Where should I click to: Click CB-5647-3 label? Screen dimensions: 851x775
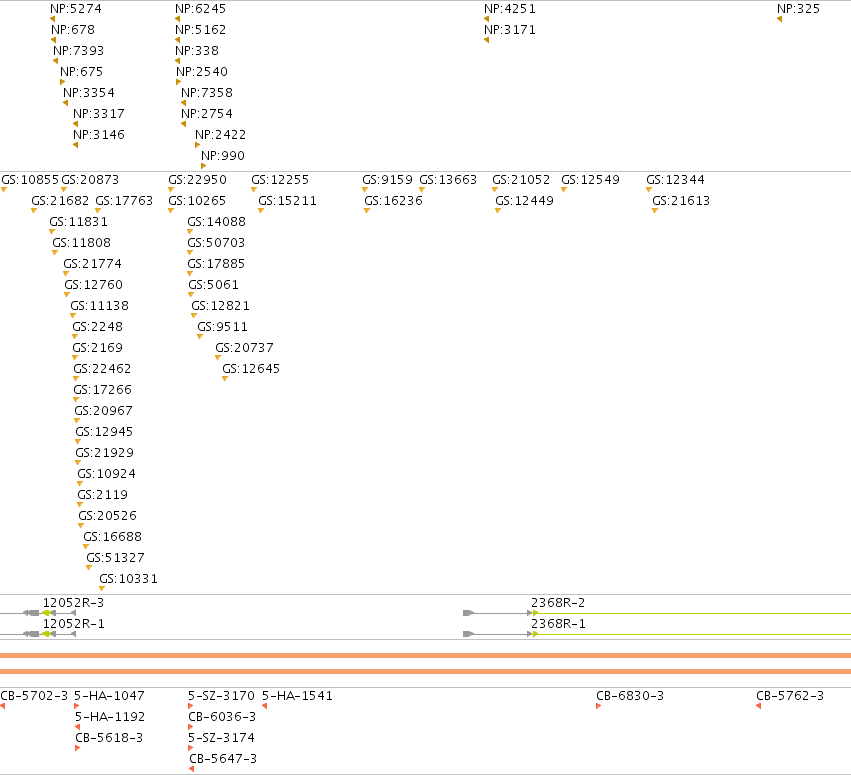(223, 759)
